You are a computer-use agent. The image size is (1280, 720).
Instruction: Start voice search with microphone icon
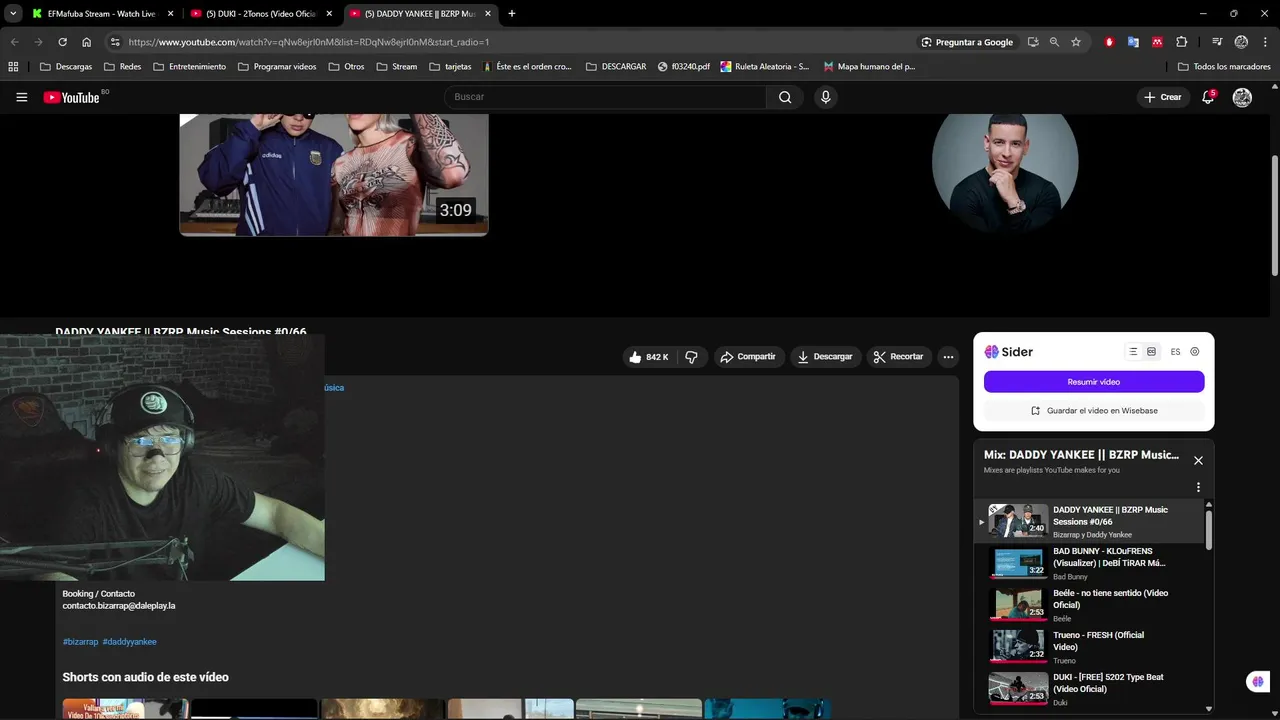[825, 97]
